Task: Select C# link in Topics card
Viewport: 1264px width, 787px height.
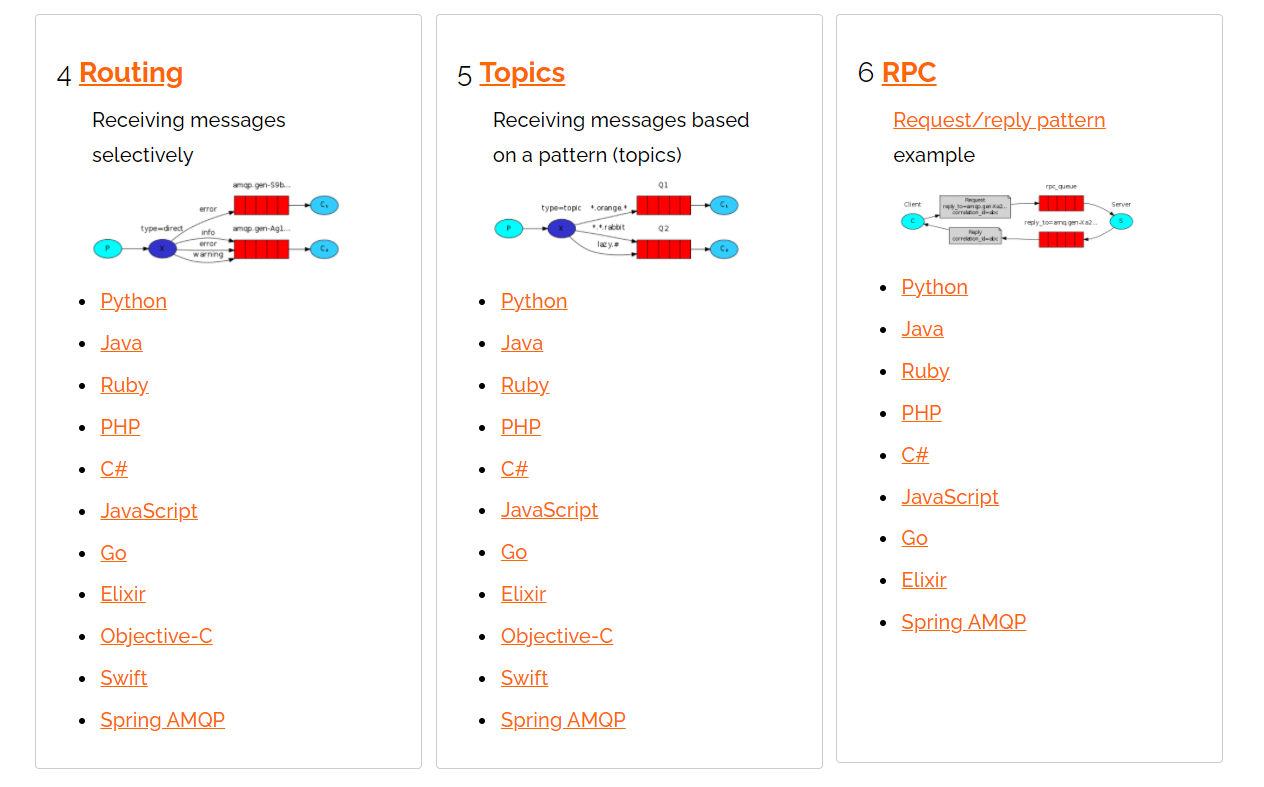Action: pos(515,469)
